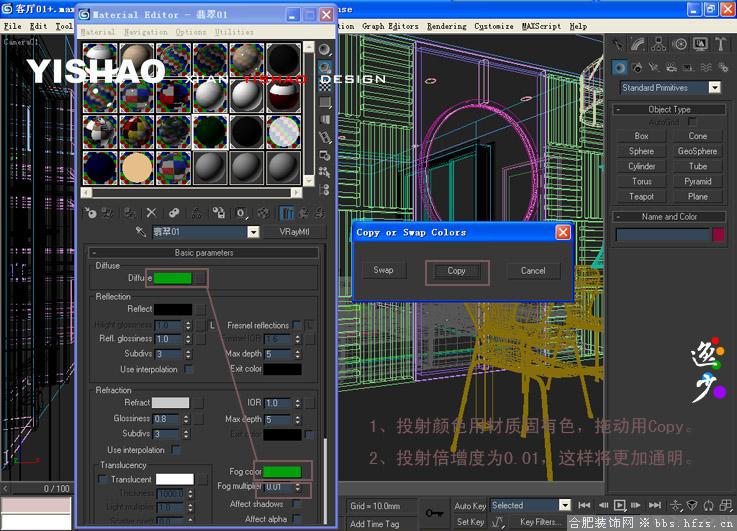The image size is (737, 531).
Task: Click Get Material icon in Material Editor
Action: click(90, 213)
